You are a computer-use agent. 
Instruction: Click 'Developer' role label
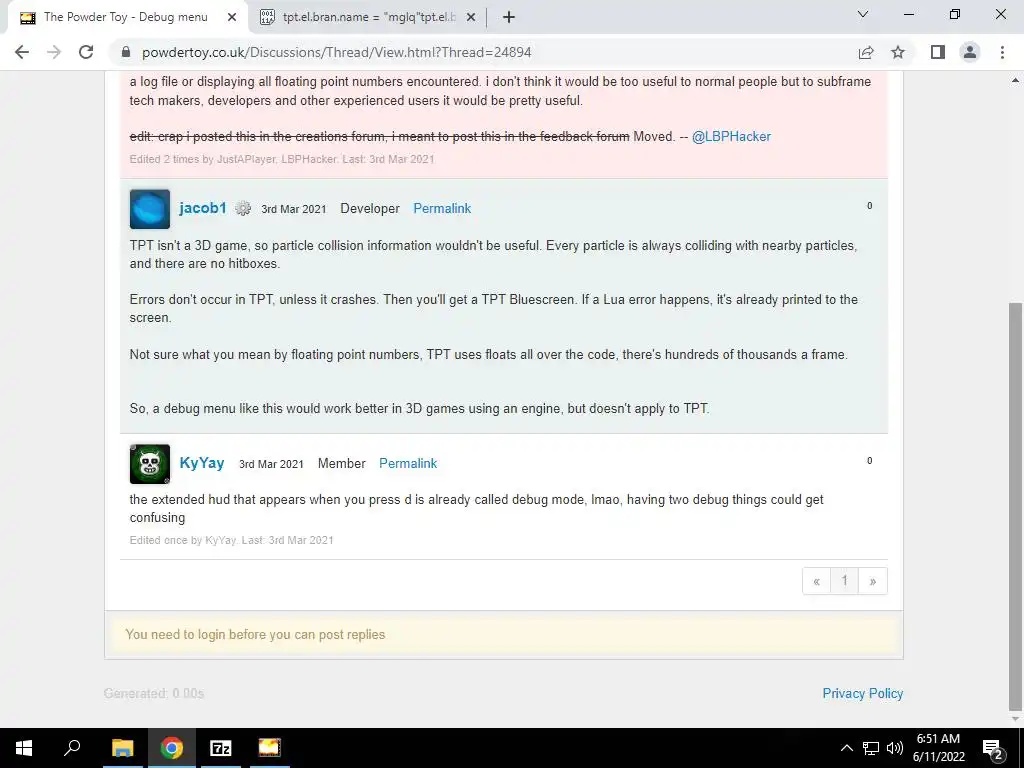coord(370,208)
